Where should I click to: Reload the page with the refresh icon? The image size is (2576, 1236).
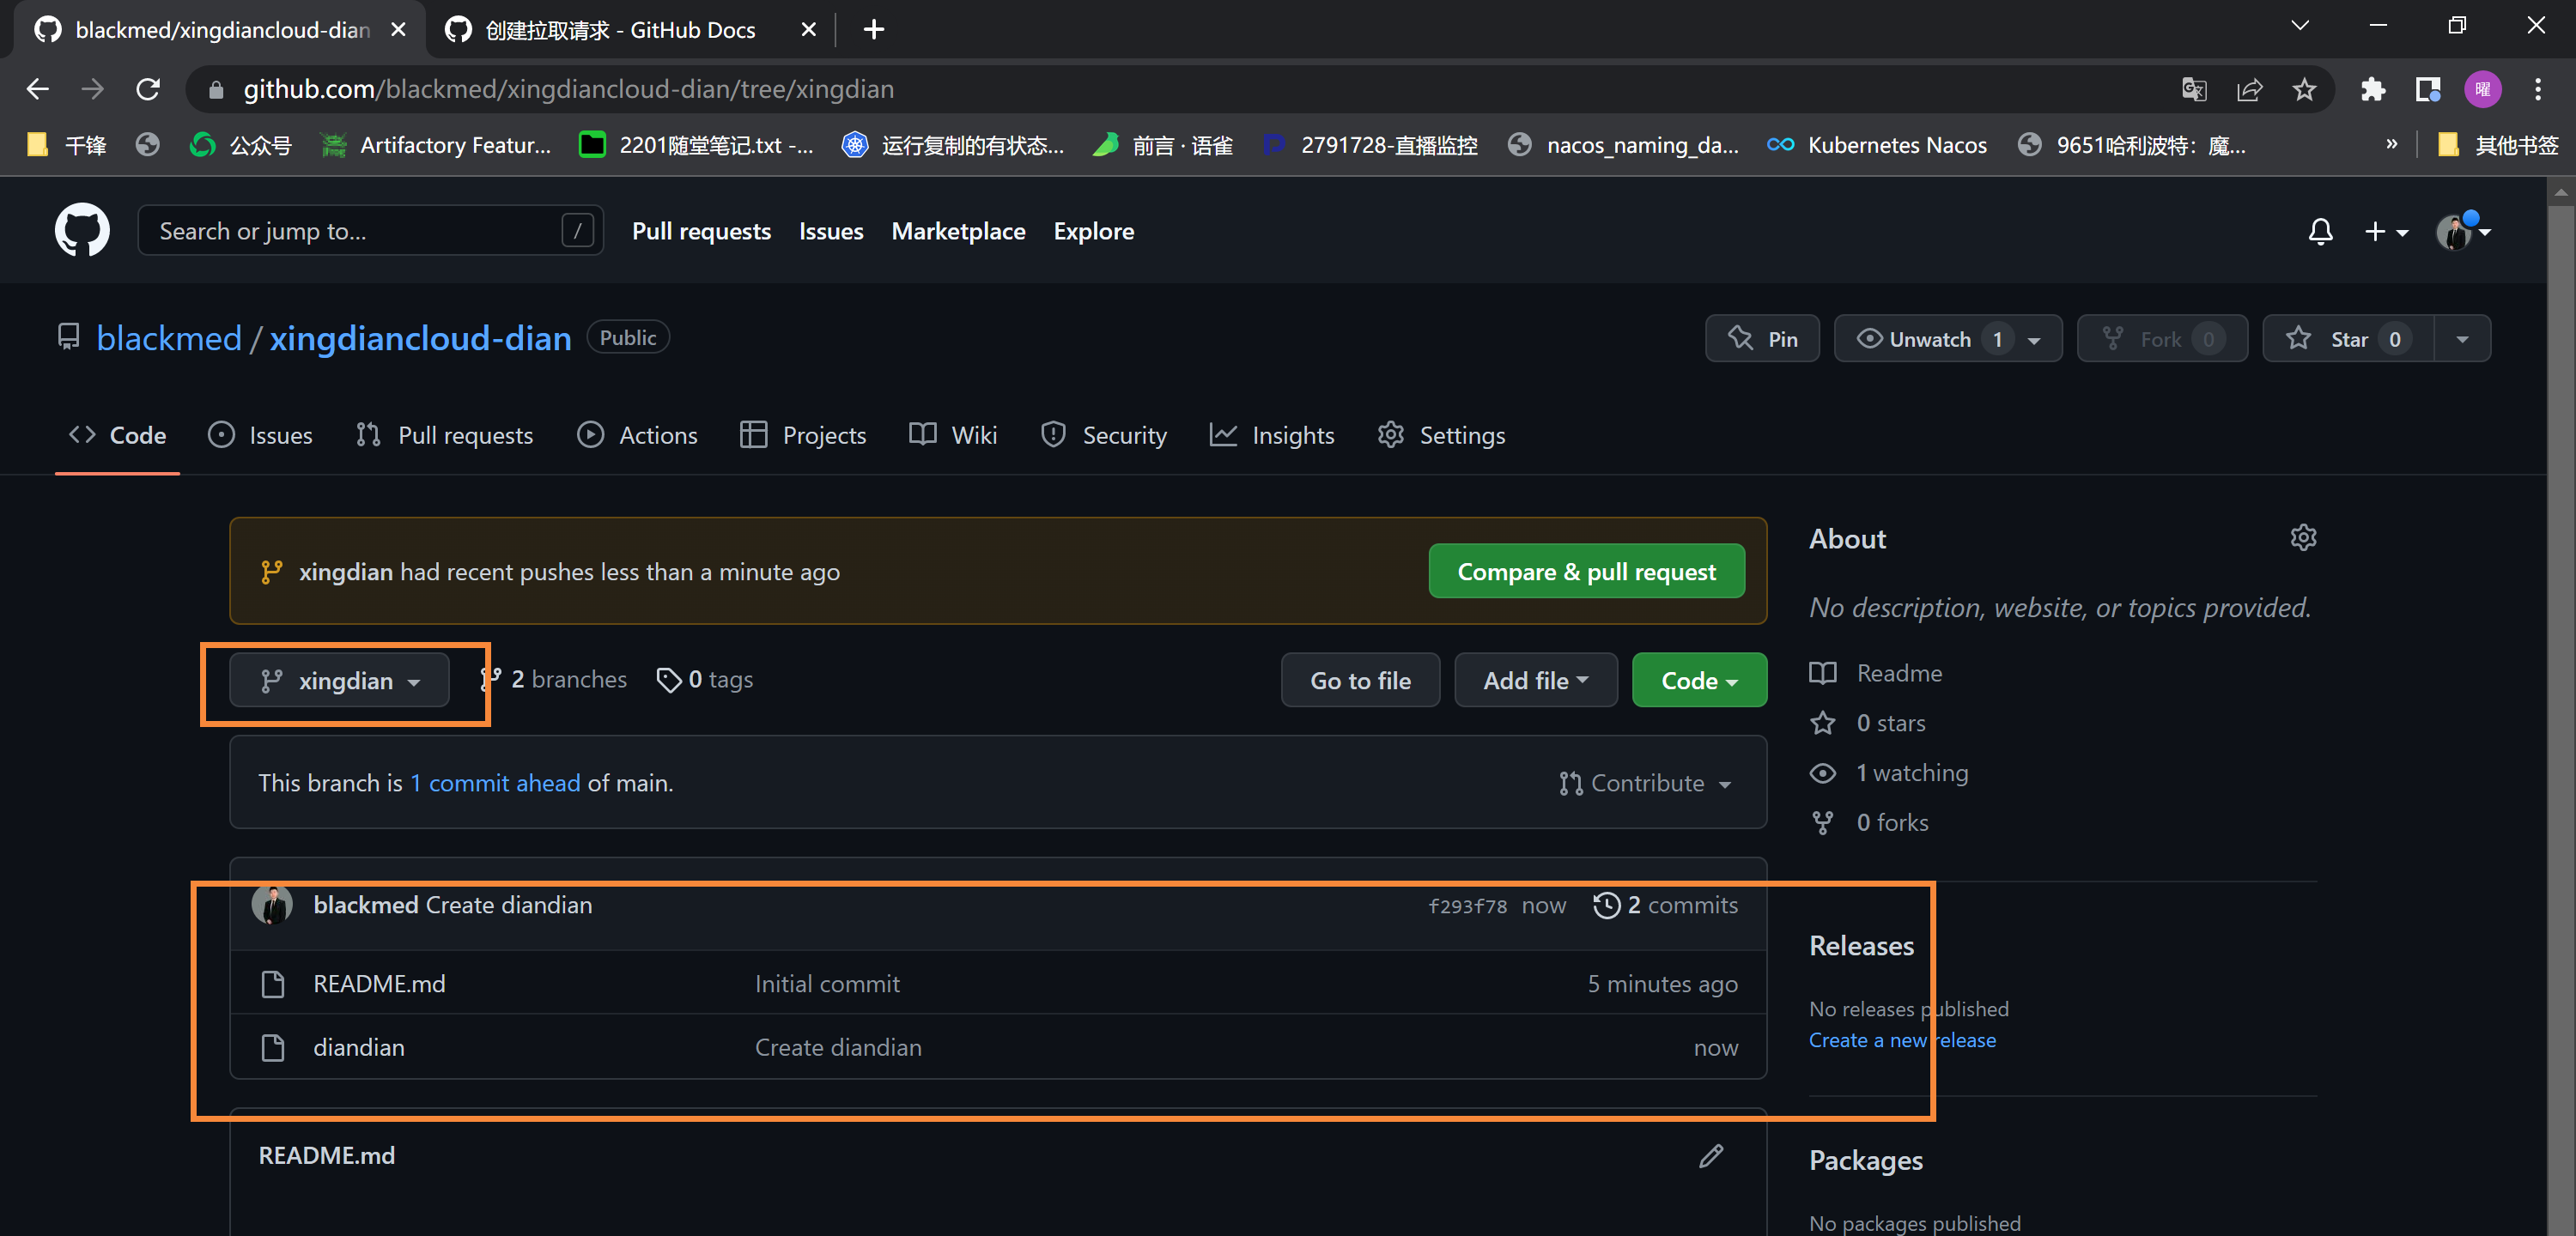(148, 89)
